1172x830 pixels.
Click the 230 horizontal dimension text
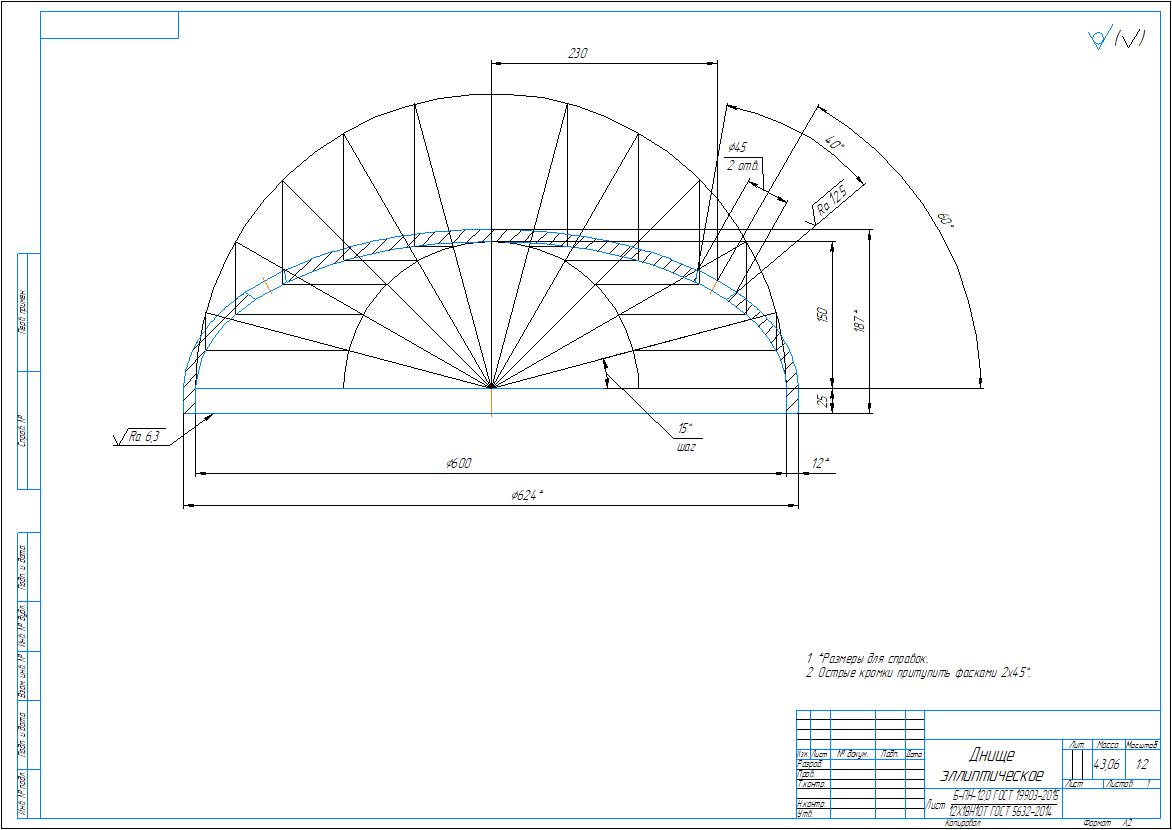tap(577, 53)
